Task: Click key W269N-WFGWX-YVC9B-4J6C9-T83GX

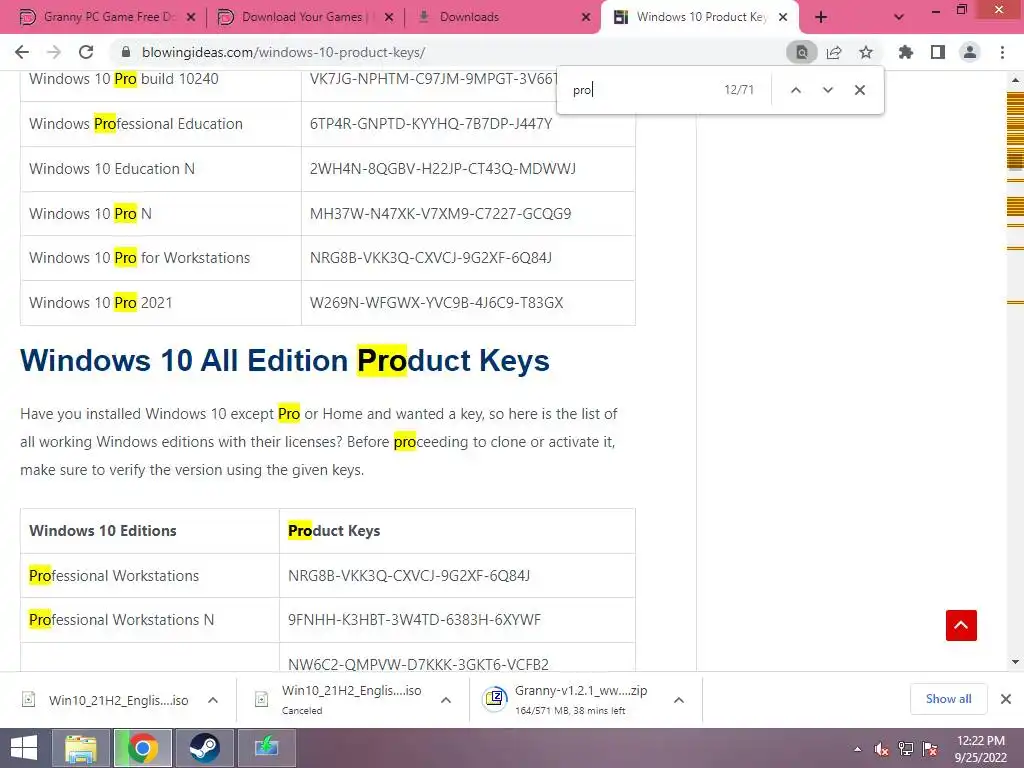Action: (436, 302)
